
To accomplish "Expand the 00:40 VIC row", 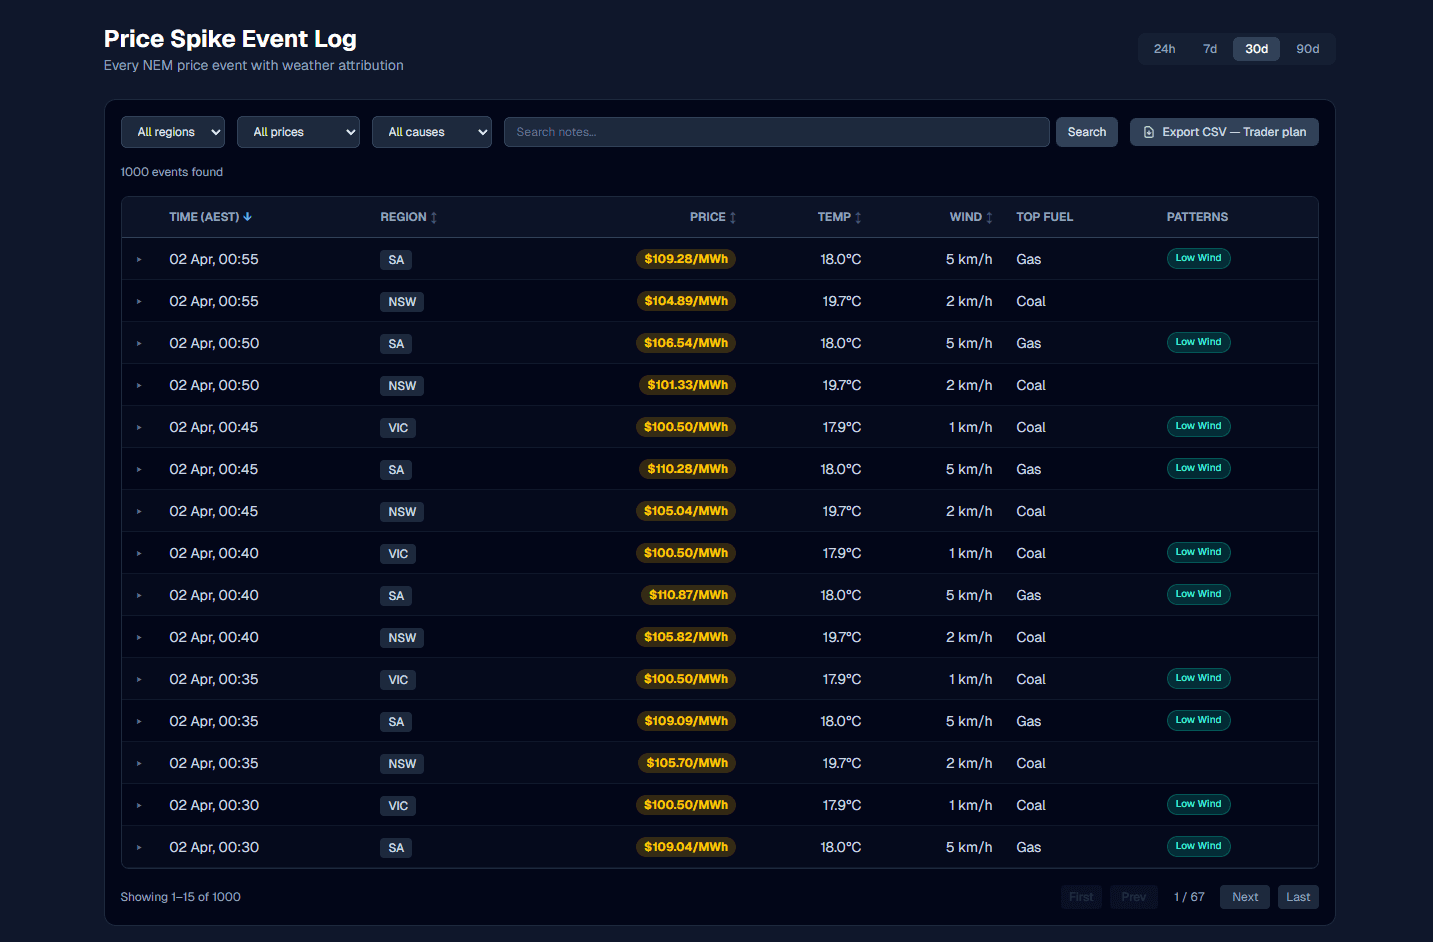I will (x=139, y=554).
